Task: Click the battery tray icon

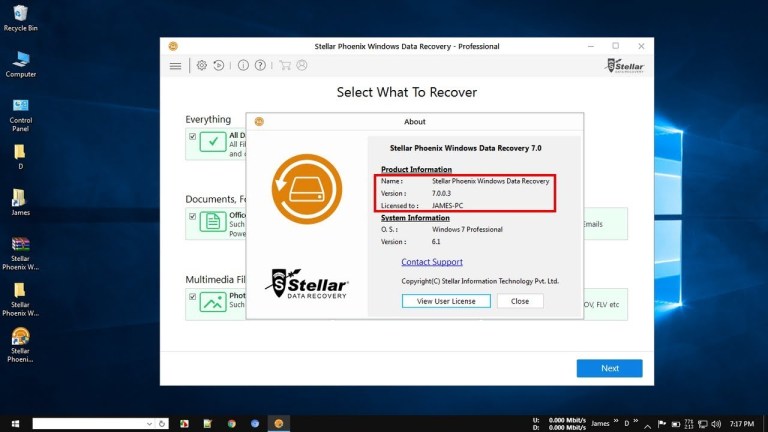Action: (675, 424)
